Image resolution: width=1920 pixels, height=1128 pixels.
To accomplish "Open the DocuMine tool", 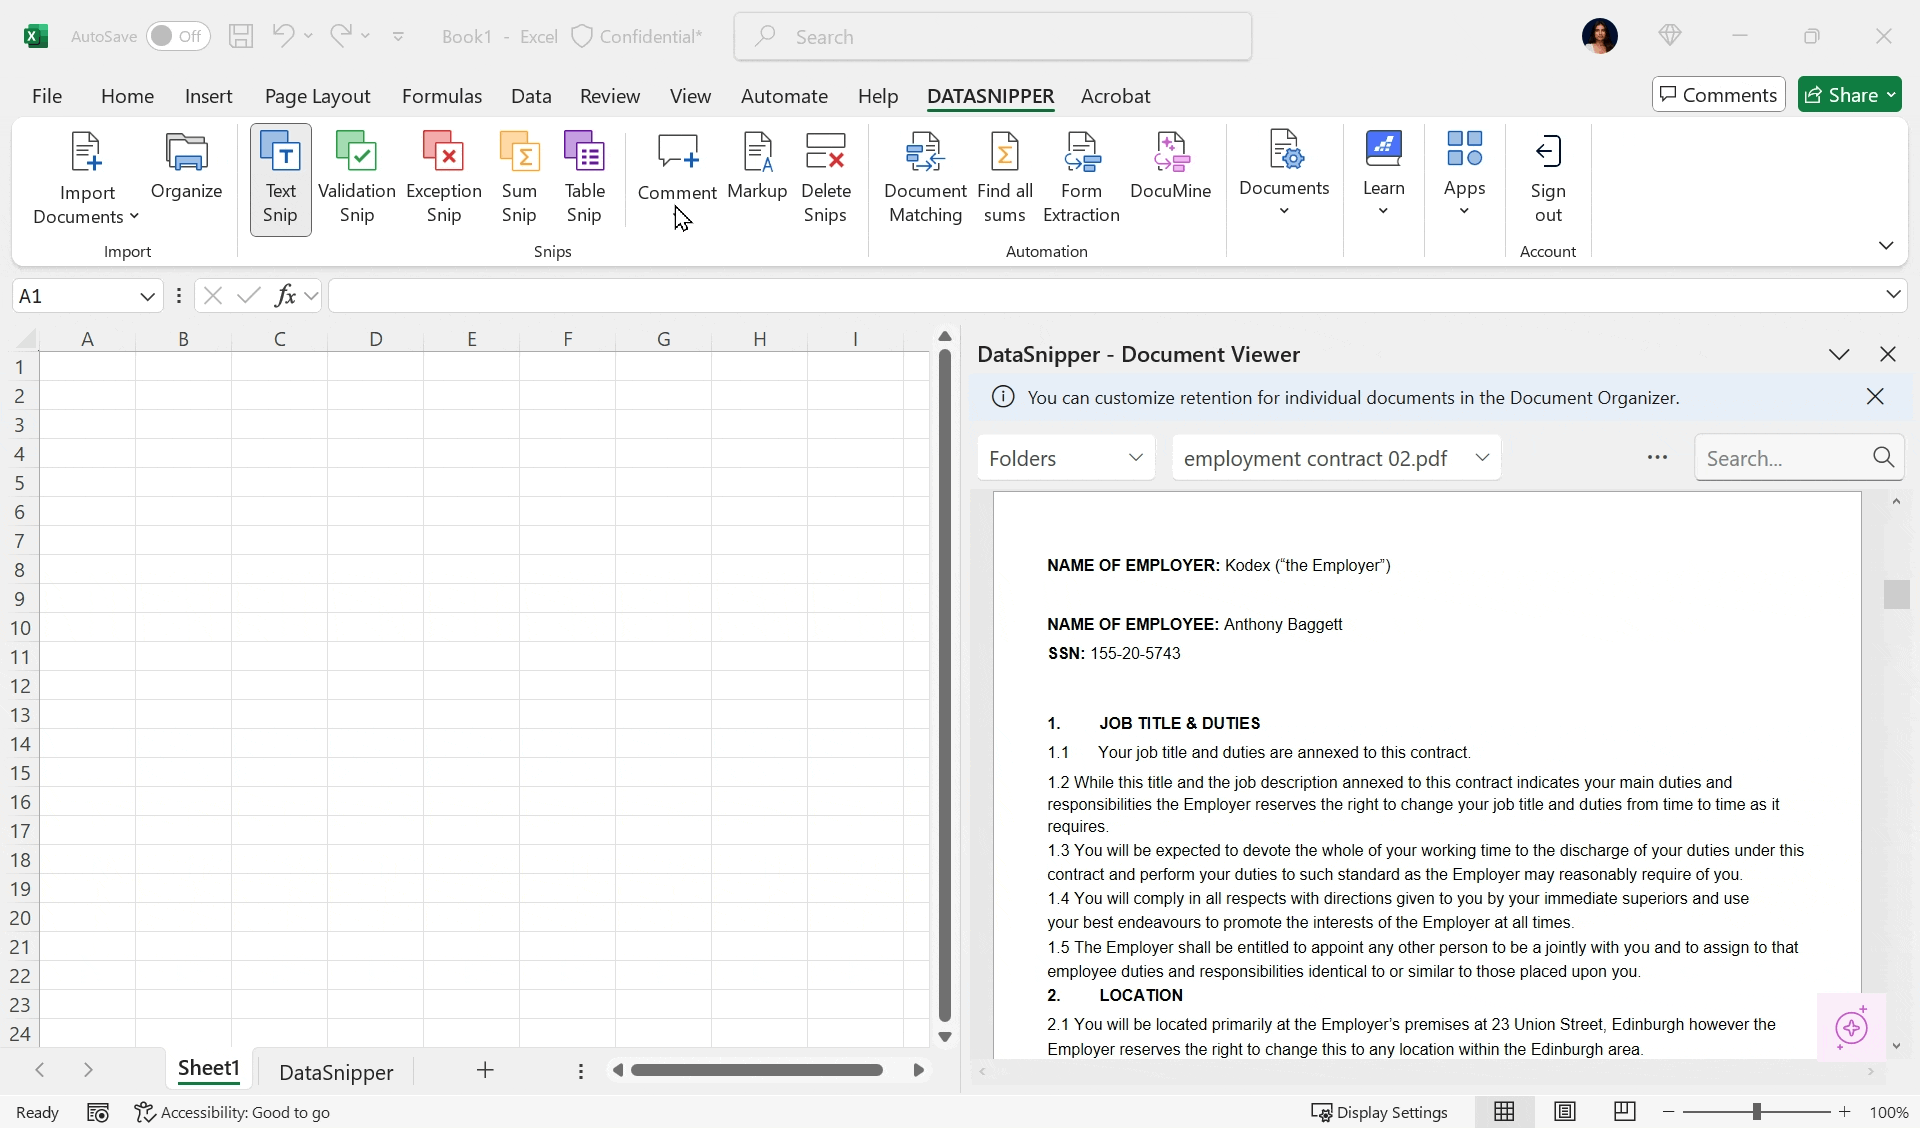I will coord(1170,166).
